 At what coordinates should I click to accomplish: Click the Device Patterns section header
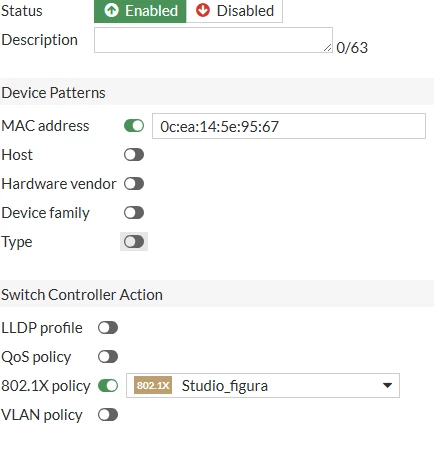[217, 92]
